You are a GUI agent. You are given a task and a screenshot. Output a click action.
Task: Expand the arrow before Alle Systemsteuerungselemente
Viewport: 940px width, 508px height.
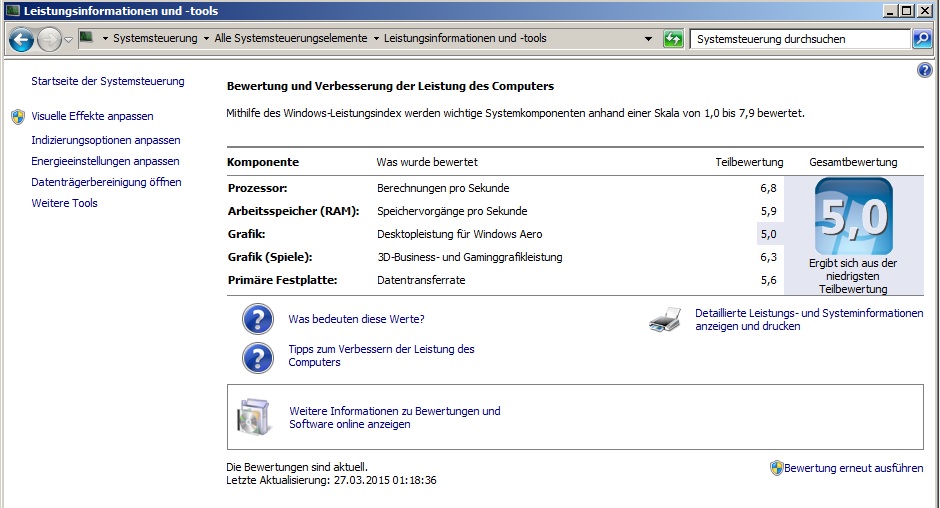click(x=206, y=38)
